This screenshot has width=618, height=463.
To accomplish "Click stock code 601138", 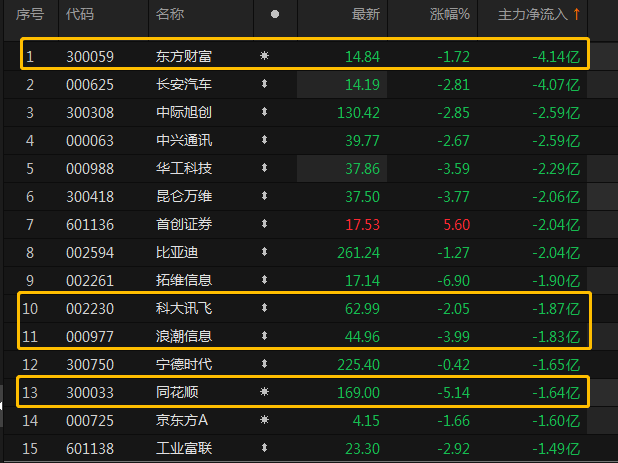I will click(x=90, y=448).
